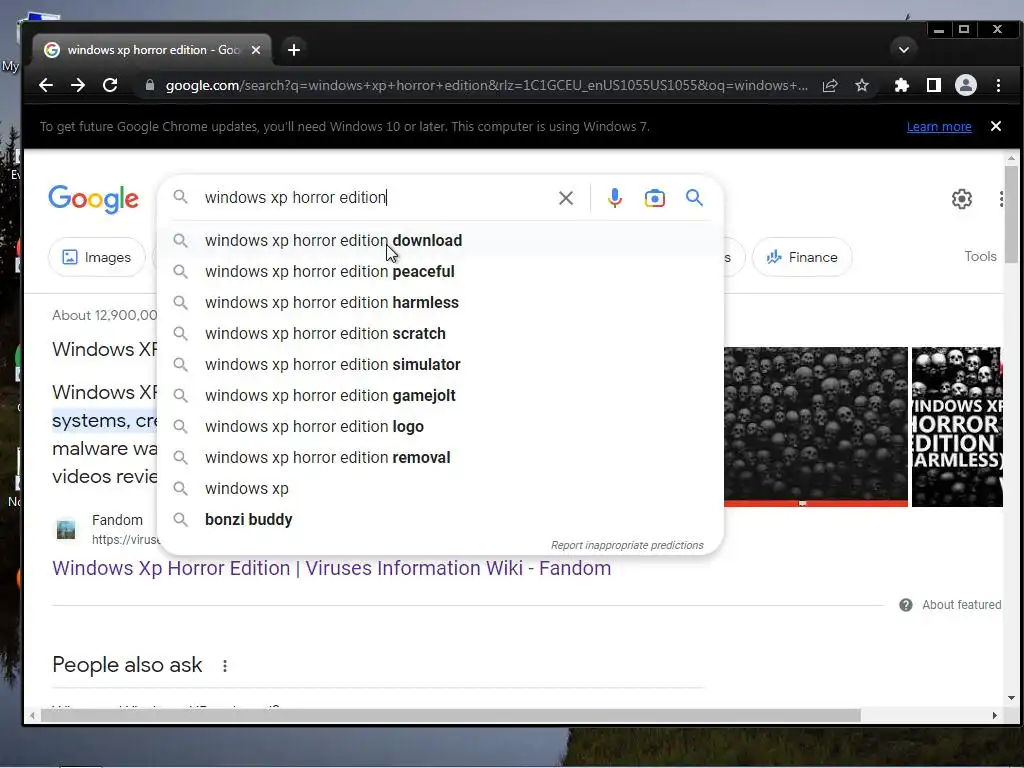Screen dimensions: 1024x768
Task: Filter results with the Images chip
Action: pyautogui.click(x=97, y=257)
